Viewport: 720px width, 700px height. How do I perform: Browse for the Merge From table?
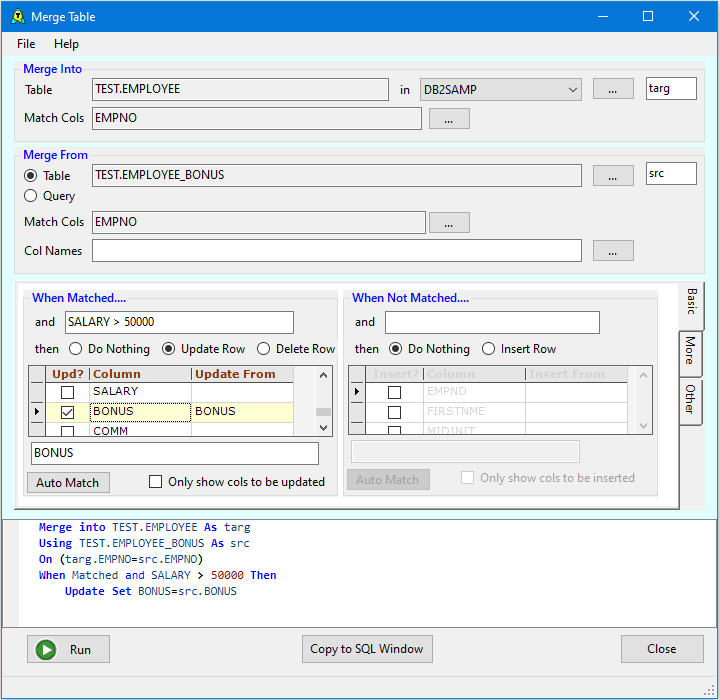point(613,176)
